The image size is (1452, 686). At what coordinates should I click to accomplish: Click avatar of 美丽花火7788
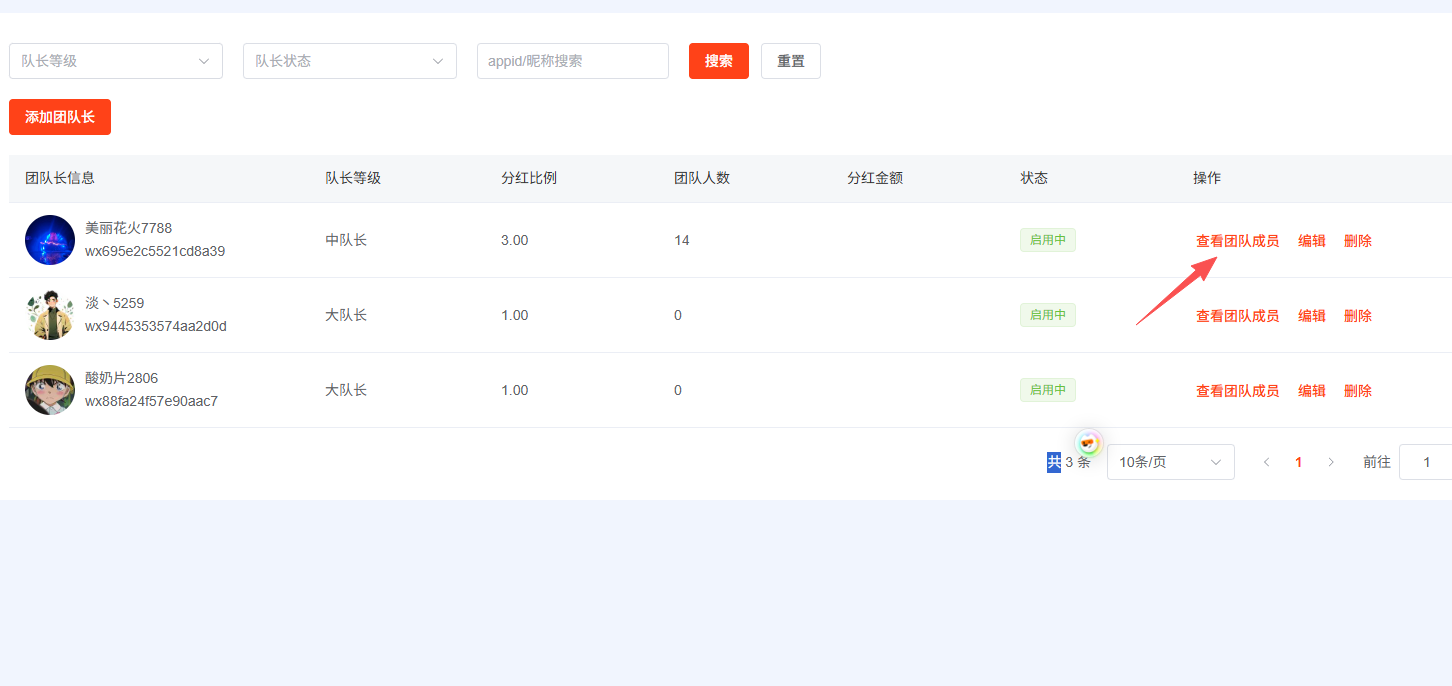(50, 240)
